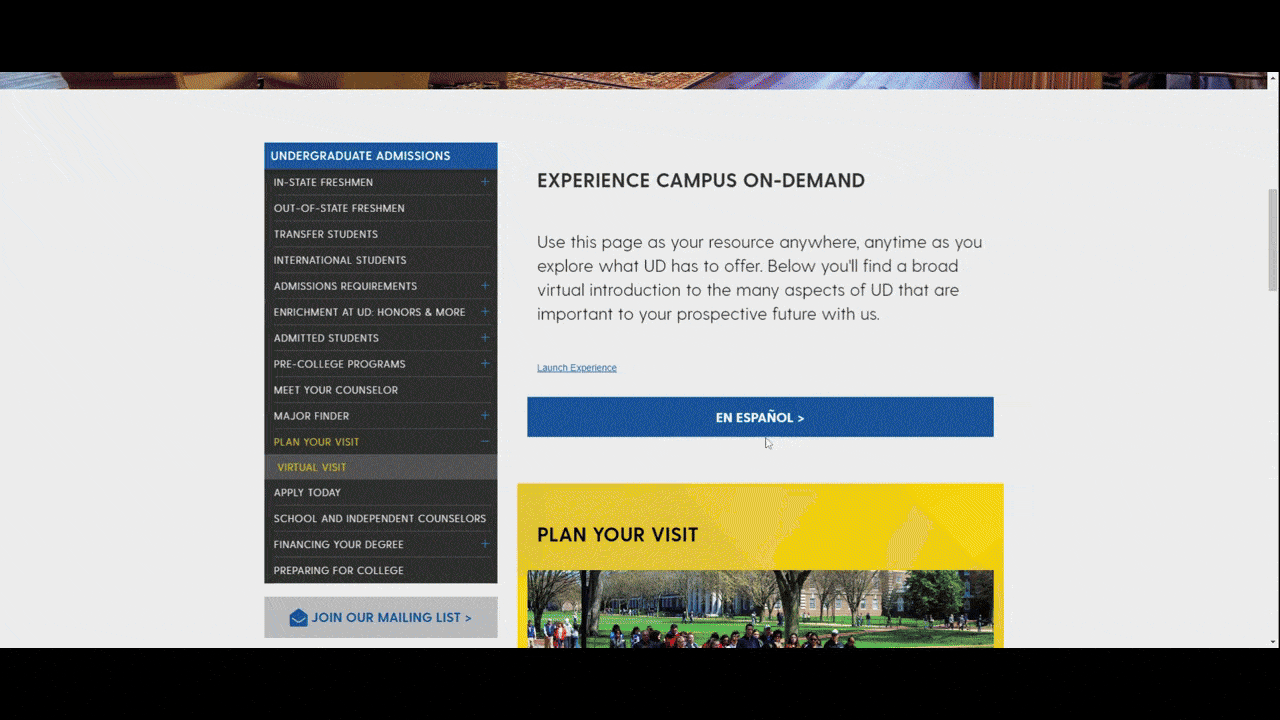Image resolution: width=1280 pixels, height=720 pixels.
Task: Expand the Admissions Requirements submenu plus
Action: [x=485, y=286]
